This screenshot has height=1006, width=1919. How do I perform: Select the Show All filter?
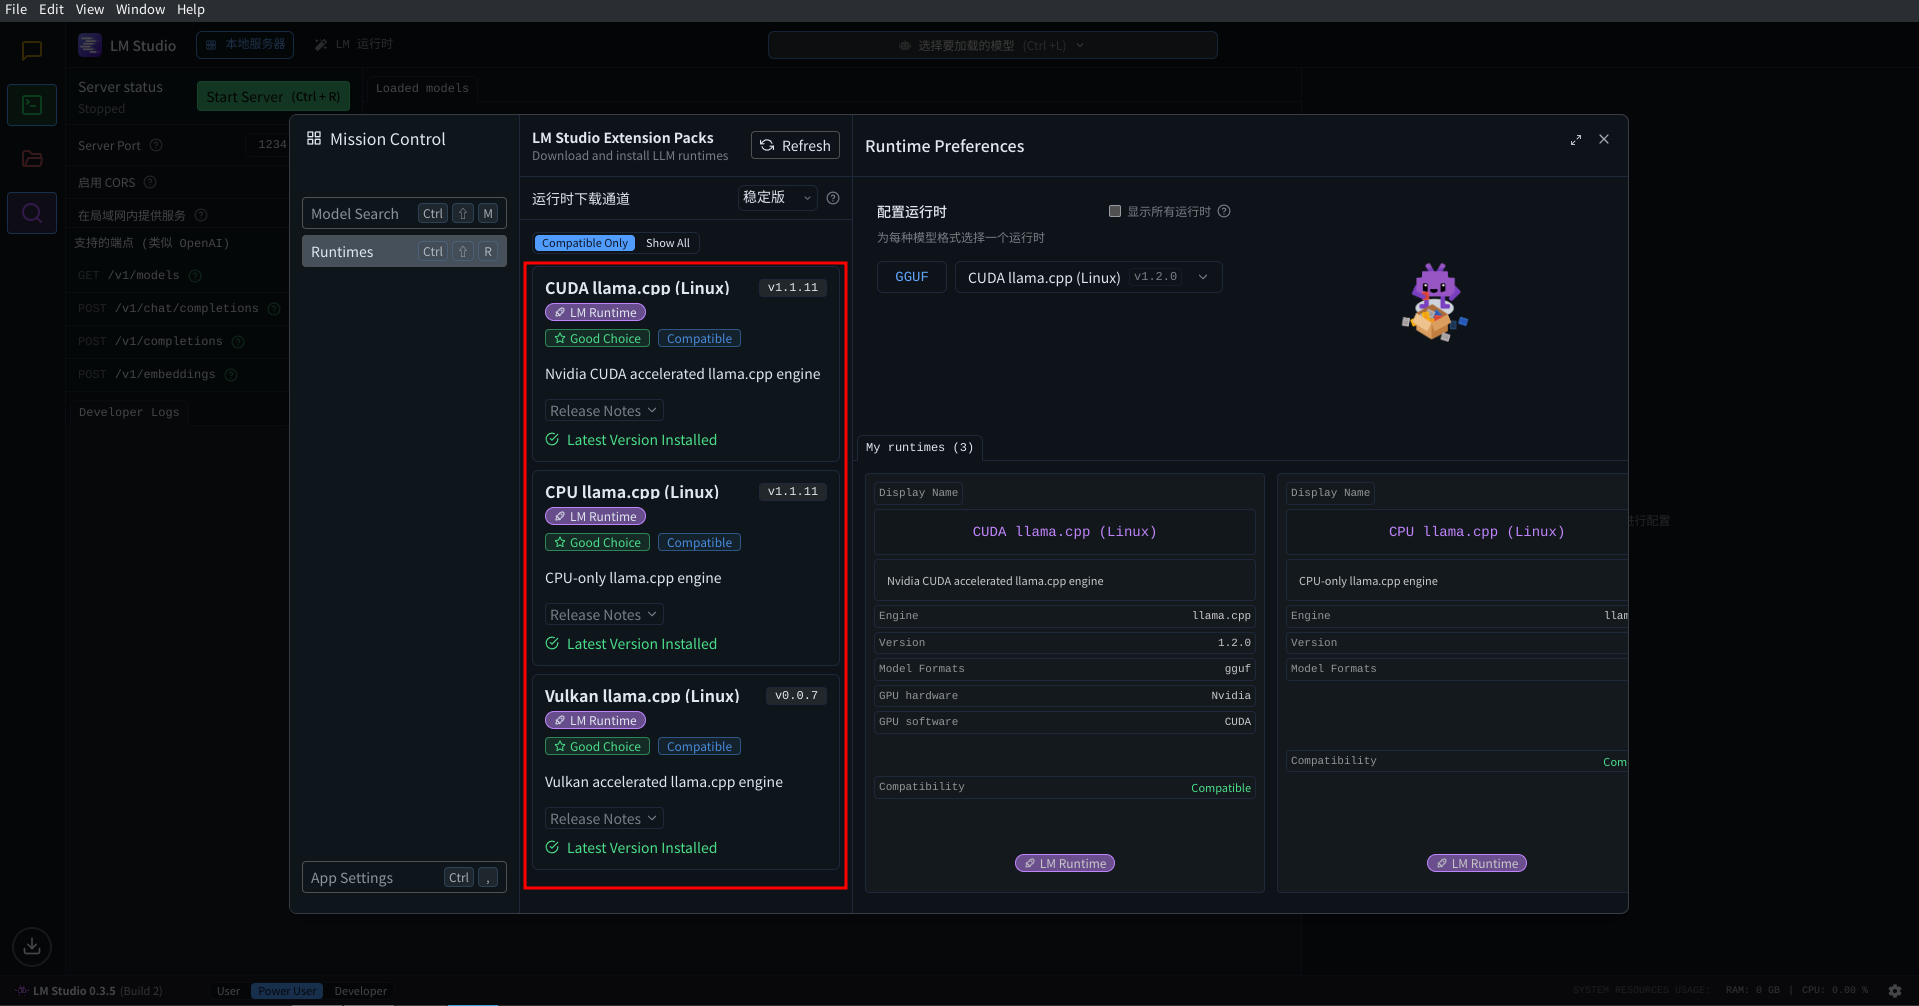(667, 243)
